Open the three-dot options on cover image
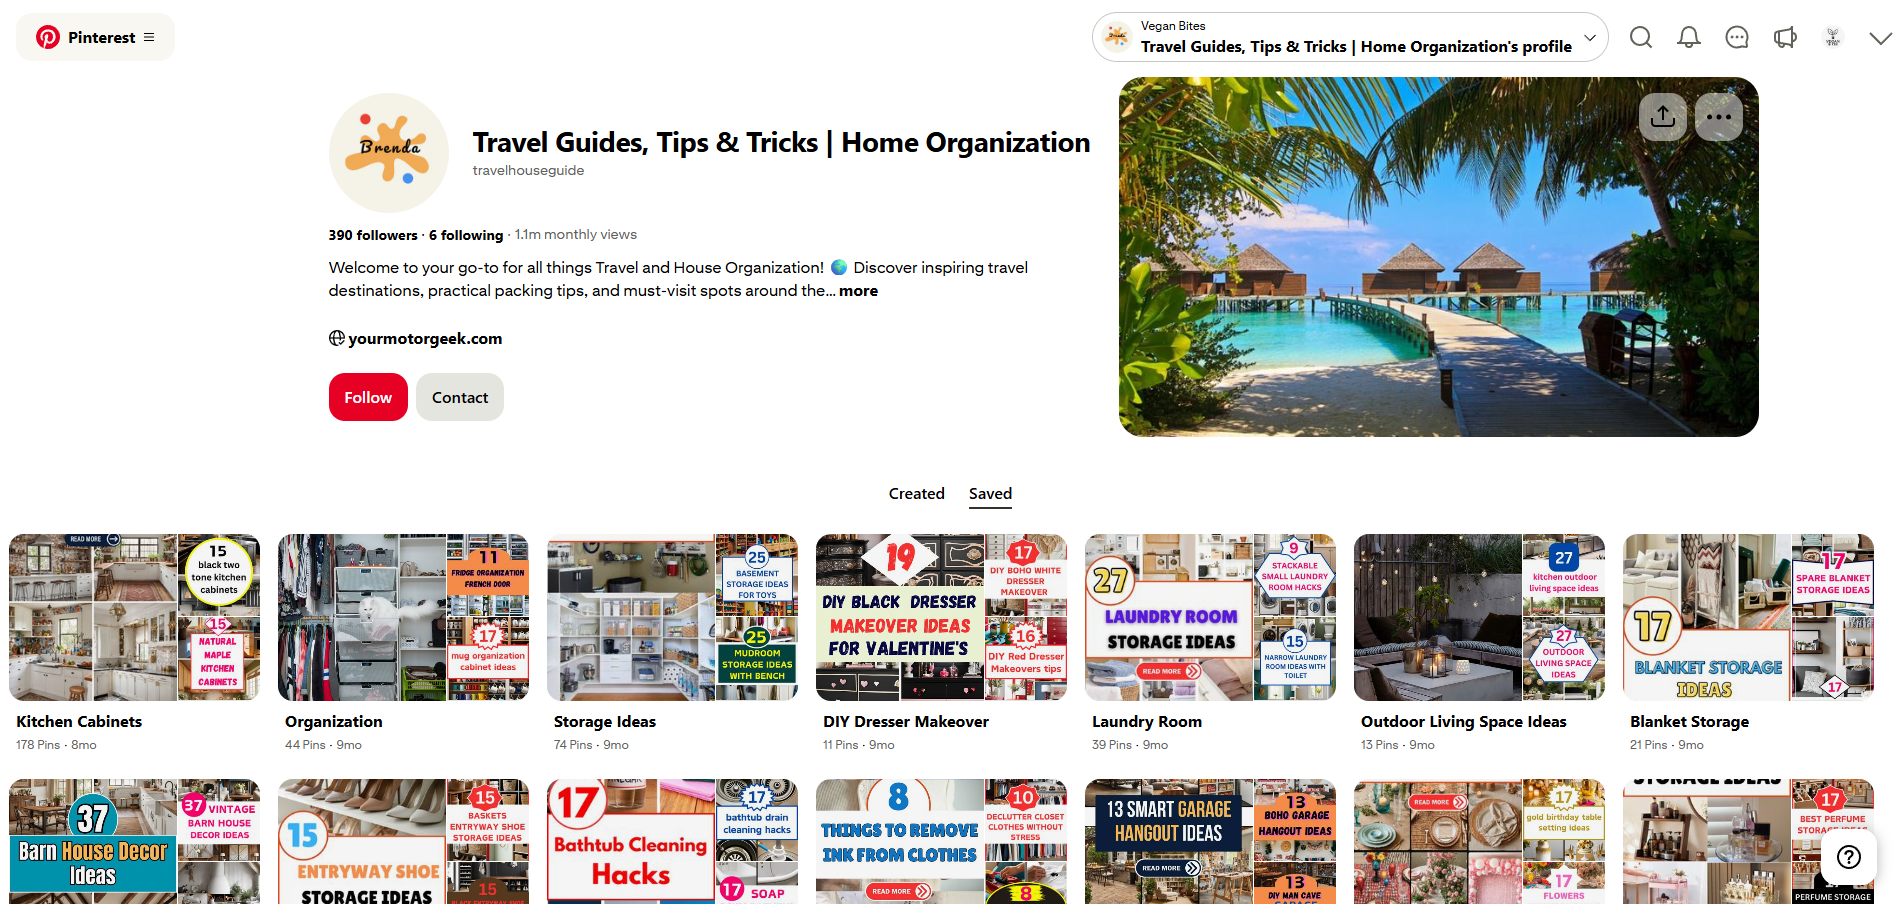Viewport: 1895px width, 904px height. click(1719, 117)
